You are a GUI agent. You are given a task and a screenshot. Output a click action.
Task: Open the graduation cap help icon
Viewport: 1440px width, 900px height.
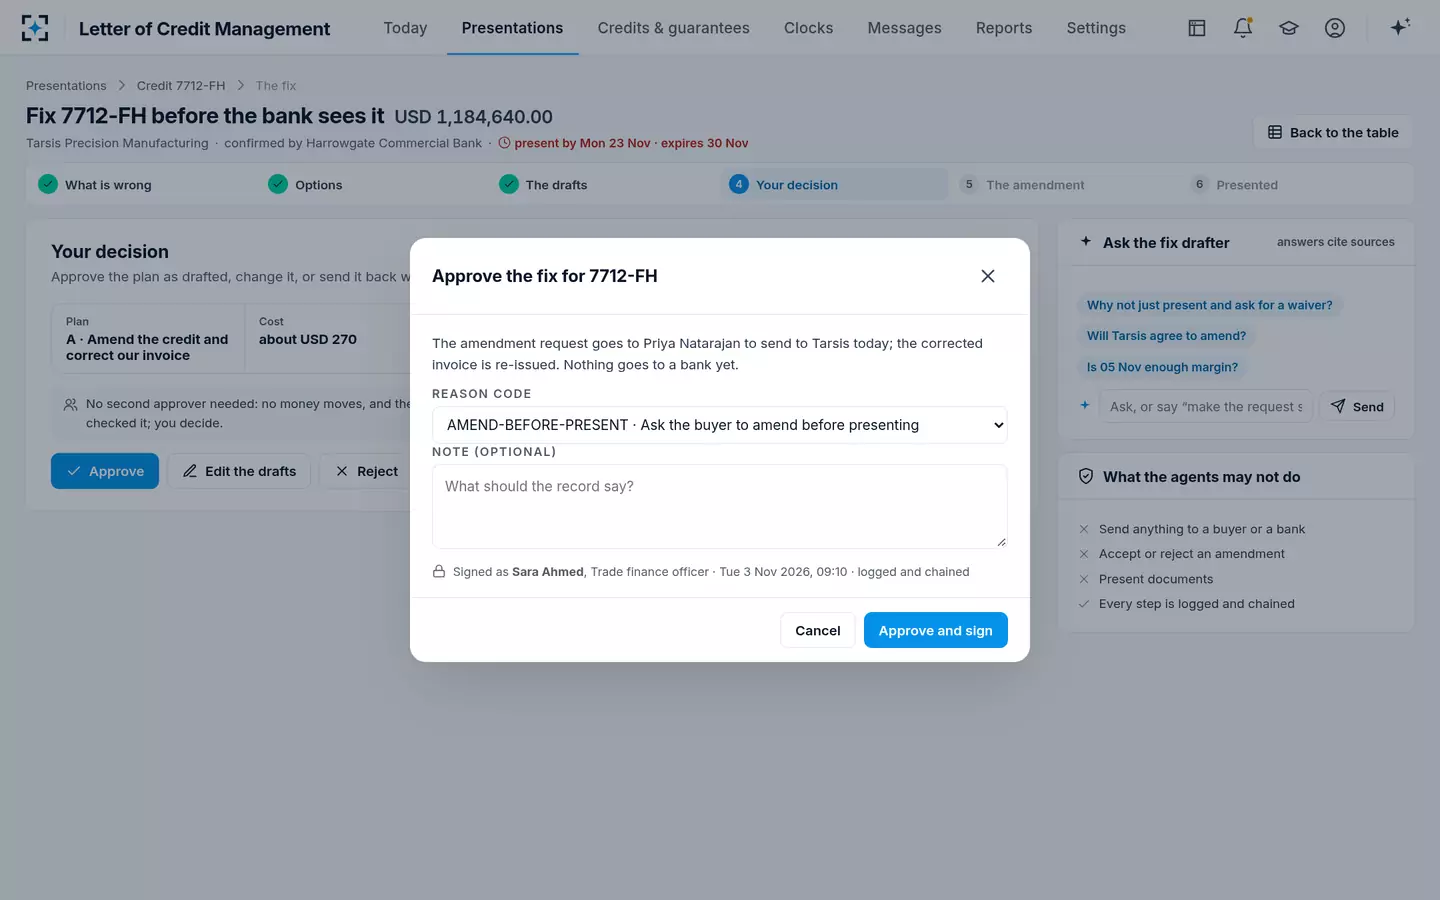pos(1289,28)
